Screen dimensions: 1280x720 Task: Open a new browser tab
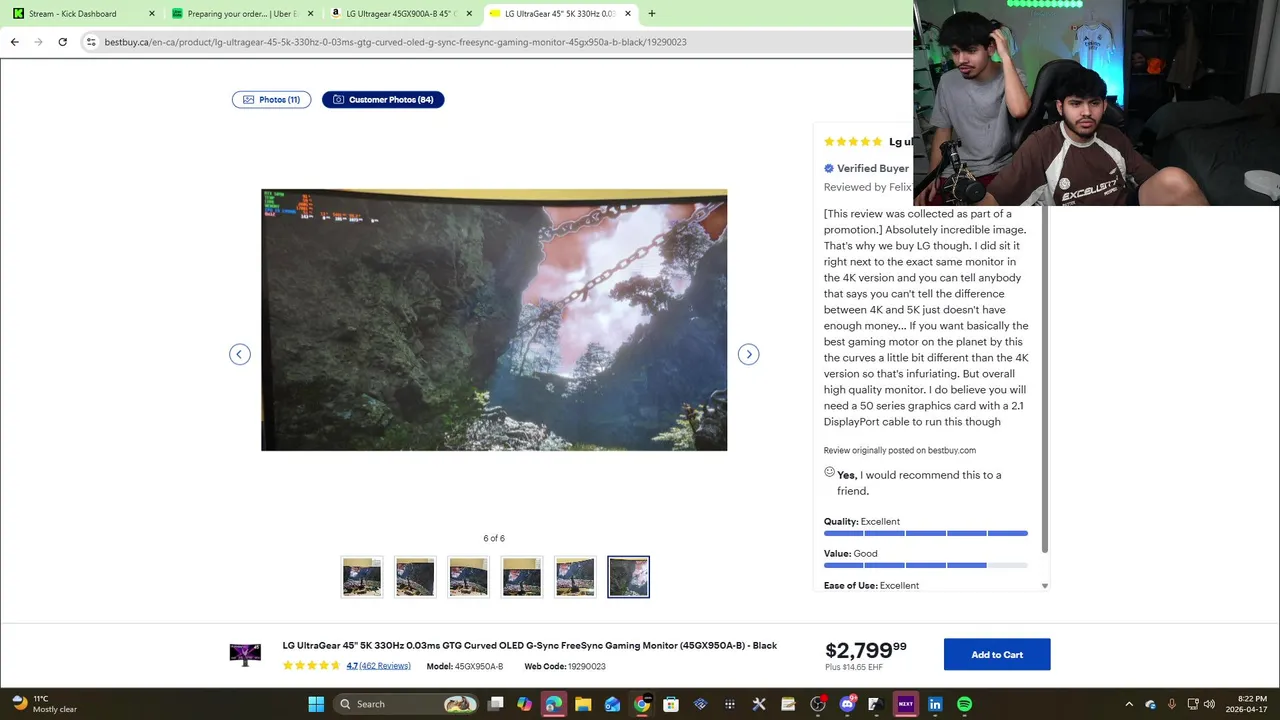[652, 14]
